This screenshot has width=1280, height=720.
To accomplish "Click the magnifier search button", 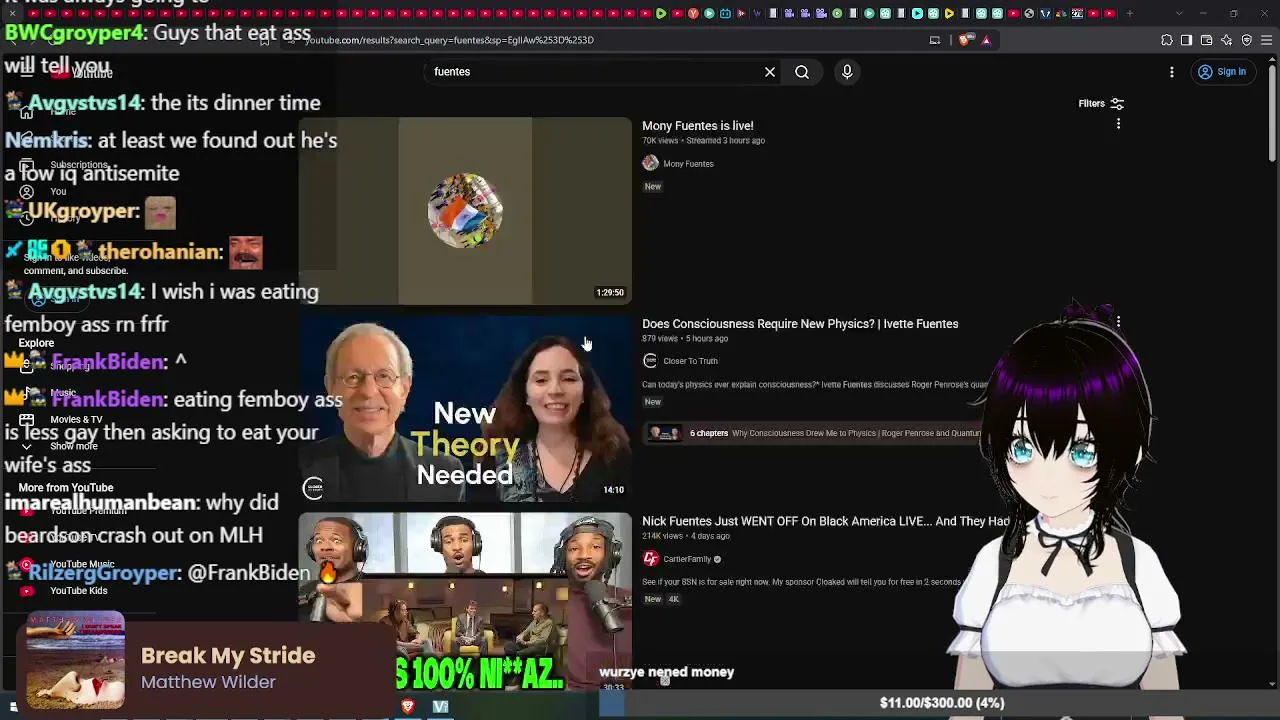I will click(802, 72).
